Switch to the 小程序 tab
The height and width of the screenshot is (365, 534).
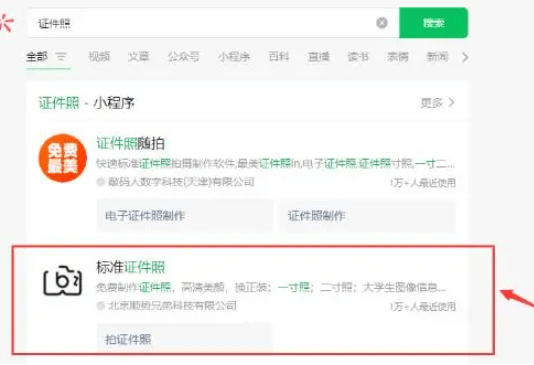[234, 57]
